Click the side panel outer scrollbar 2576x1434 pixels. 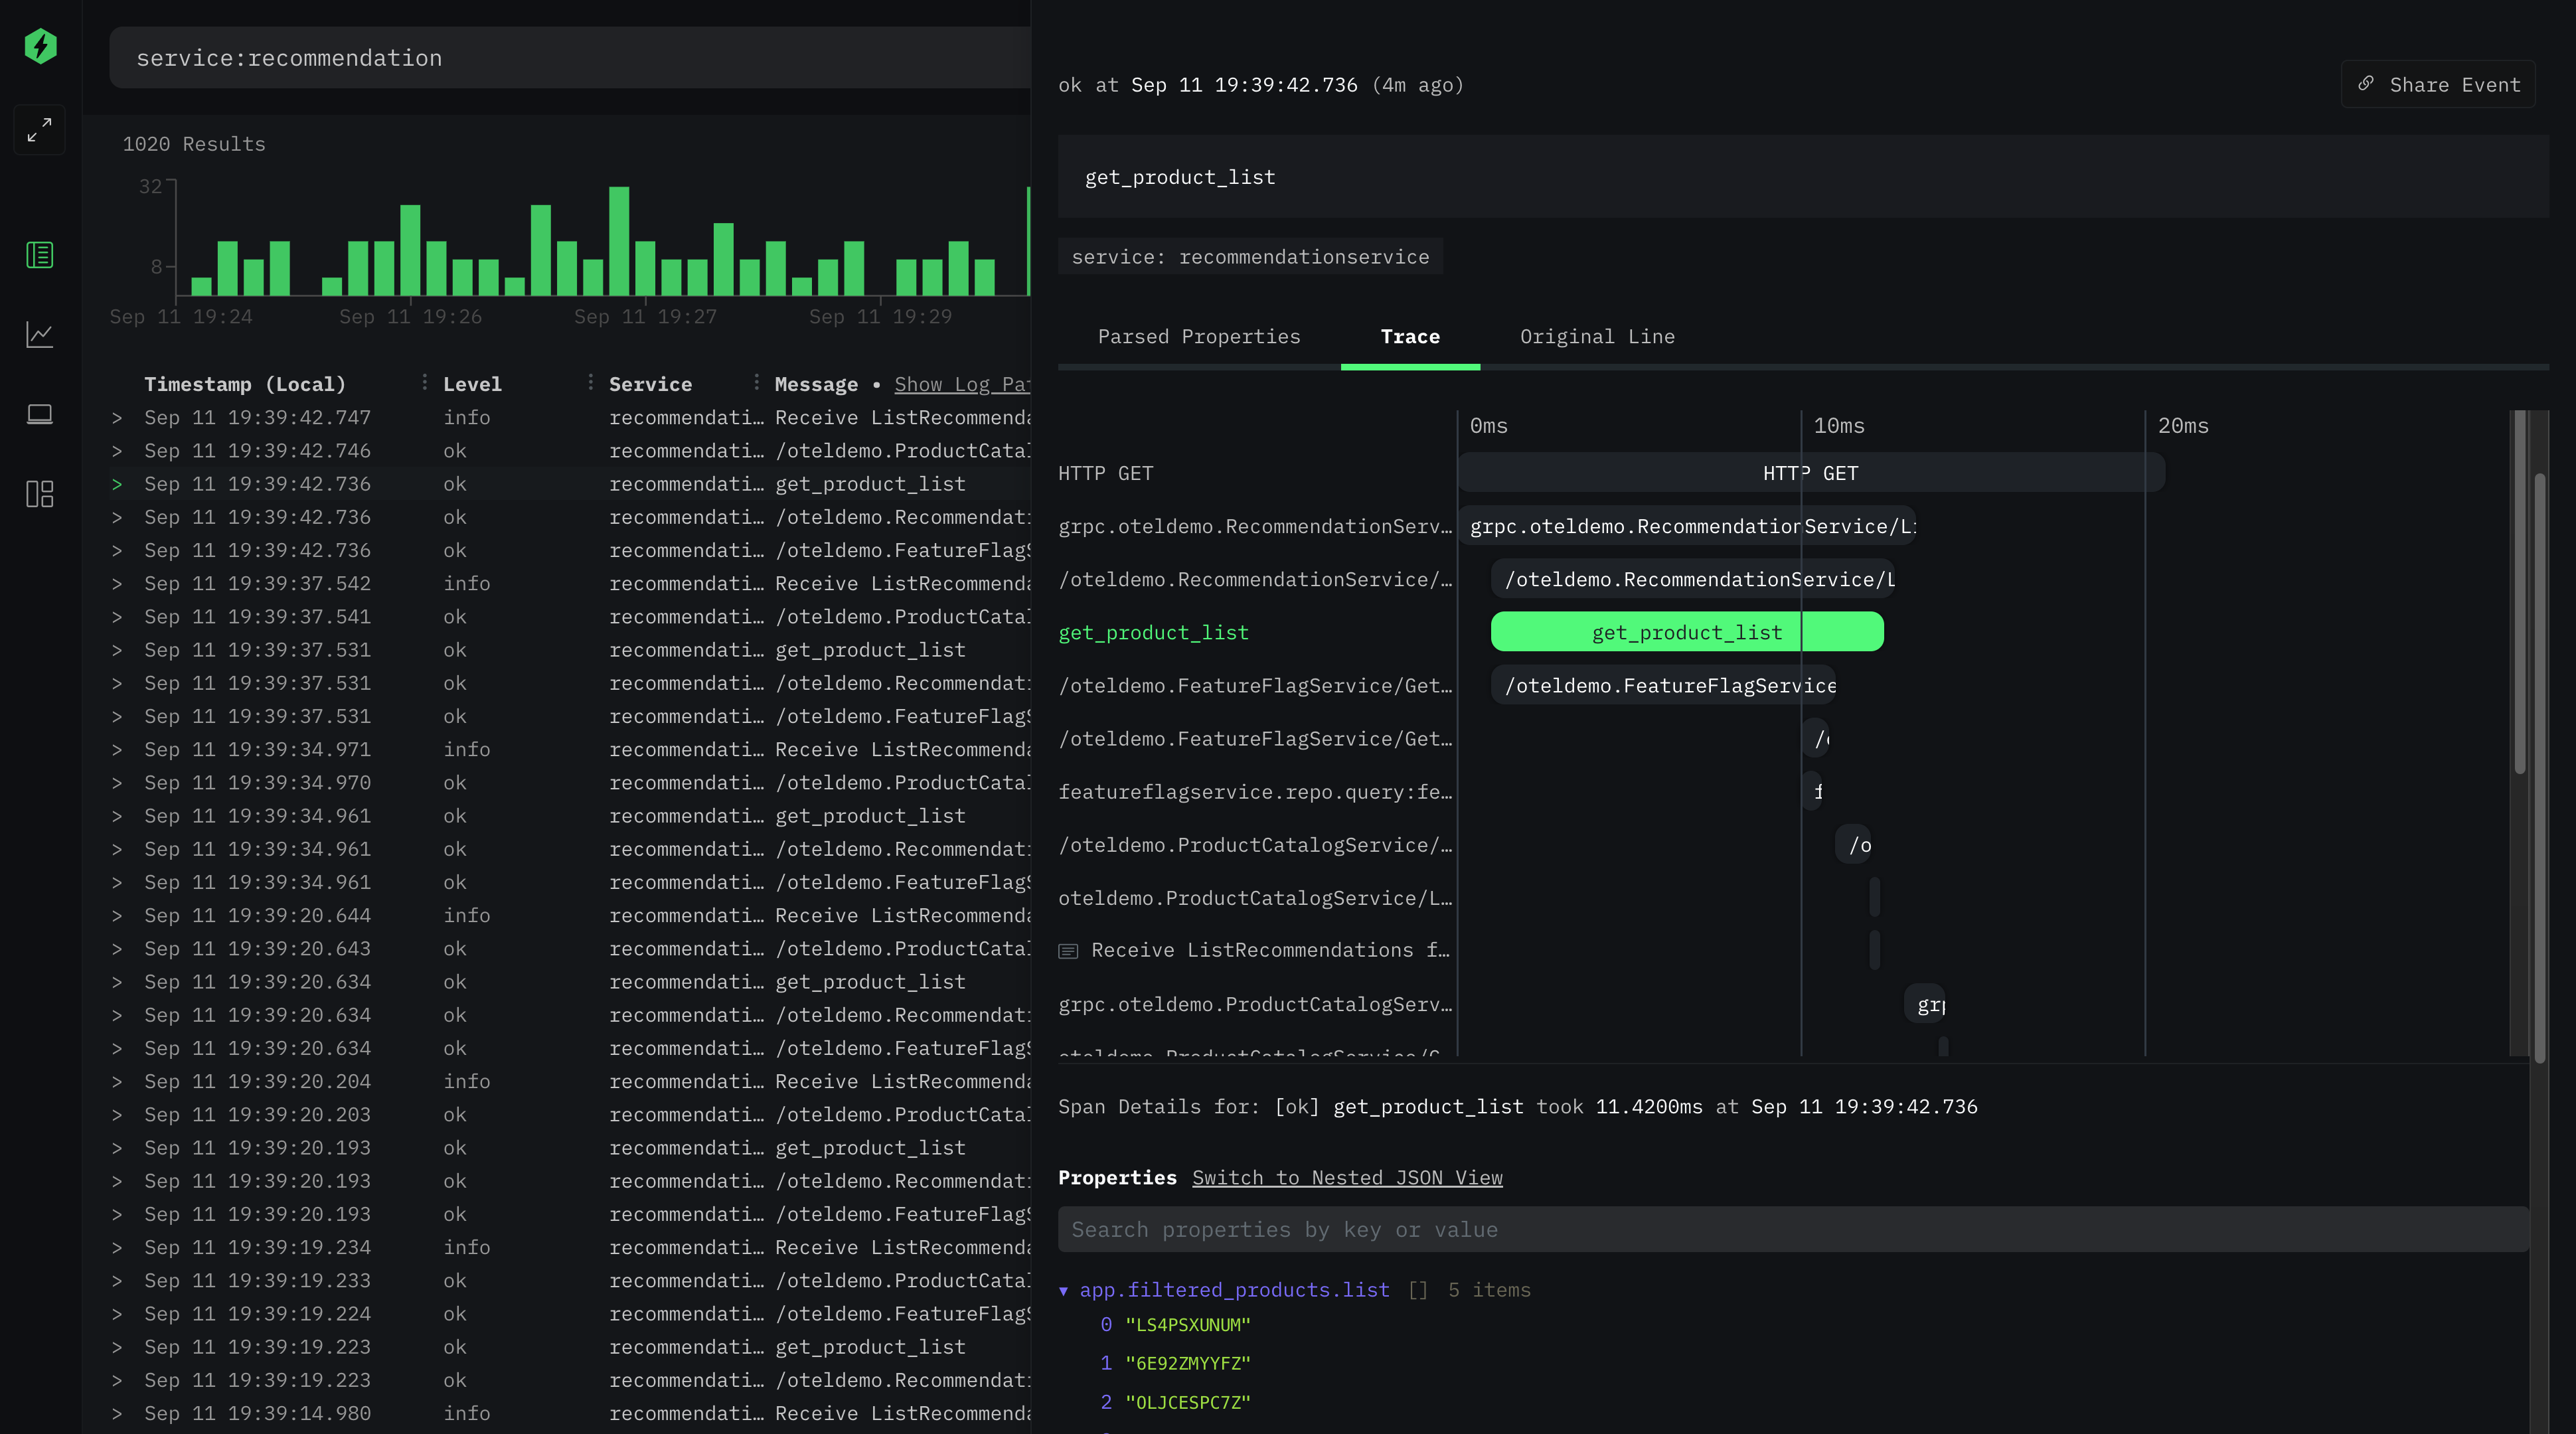click(2539, 768)
